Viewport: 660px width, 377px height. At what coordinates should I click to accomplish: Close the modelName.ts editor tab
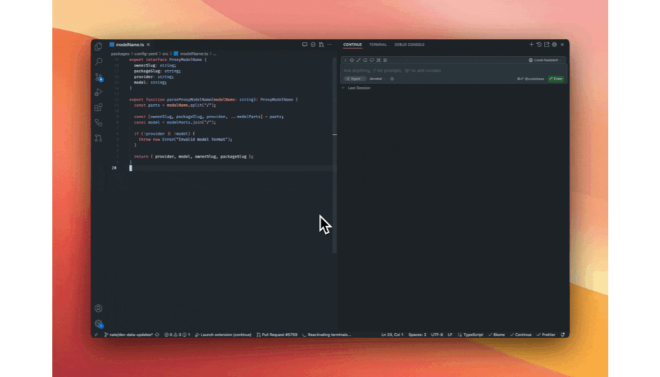pyautogui.click(x=148, y=45)
